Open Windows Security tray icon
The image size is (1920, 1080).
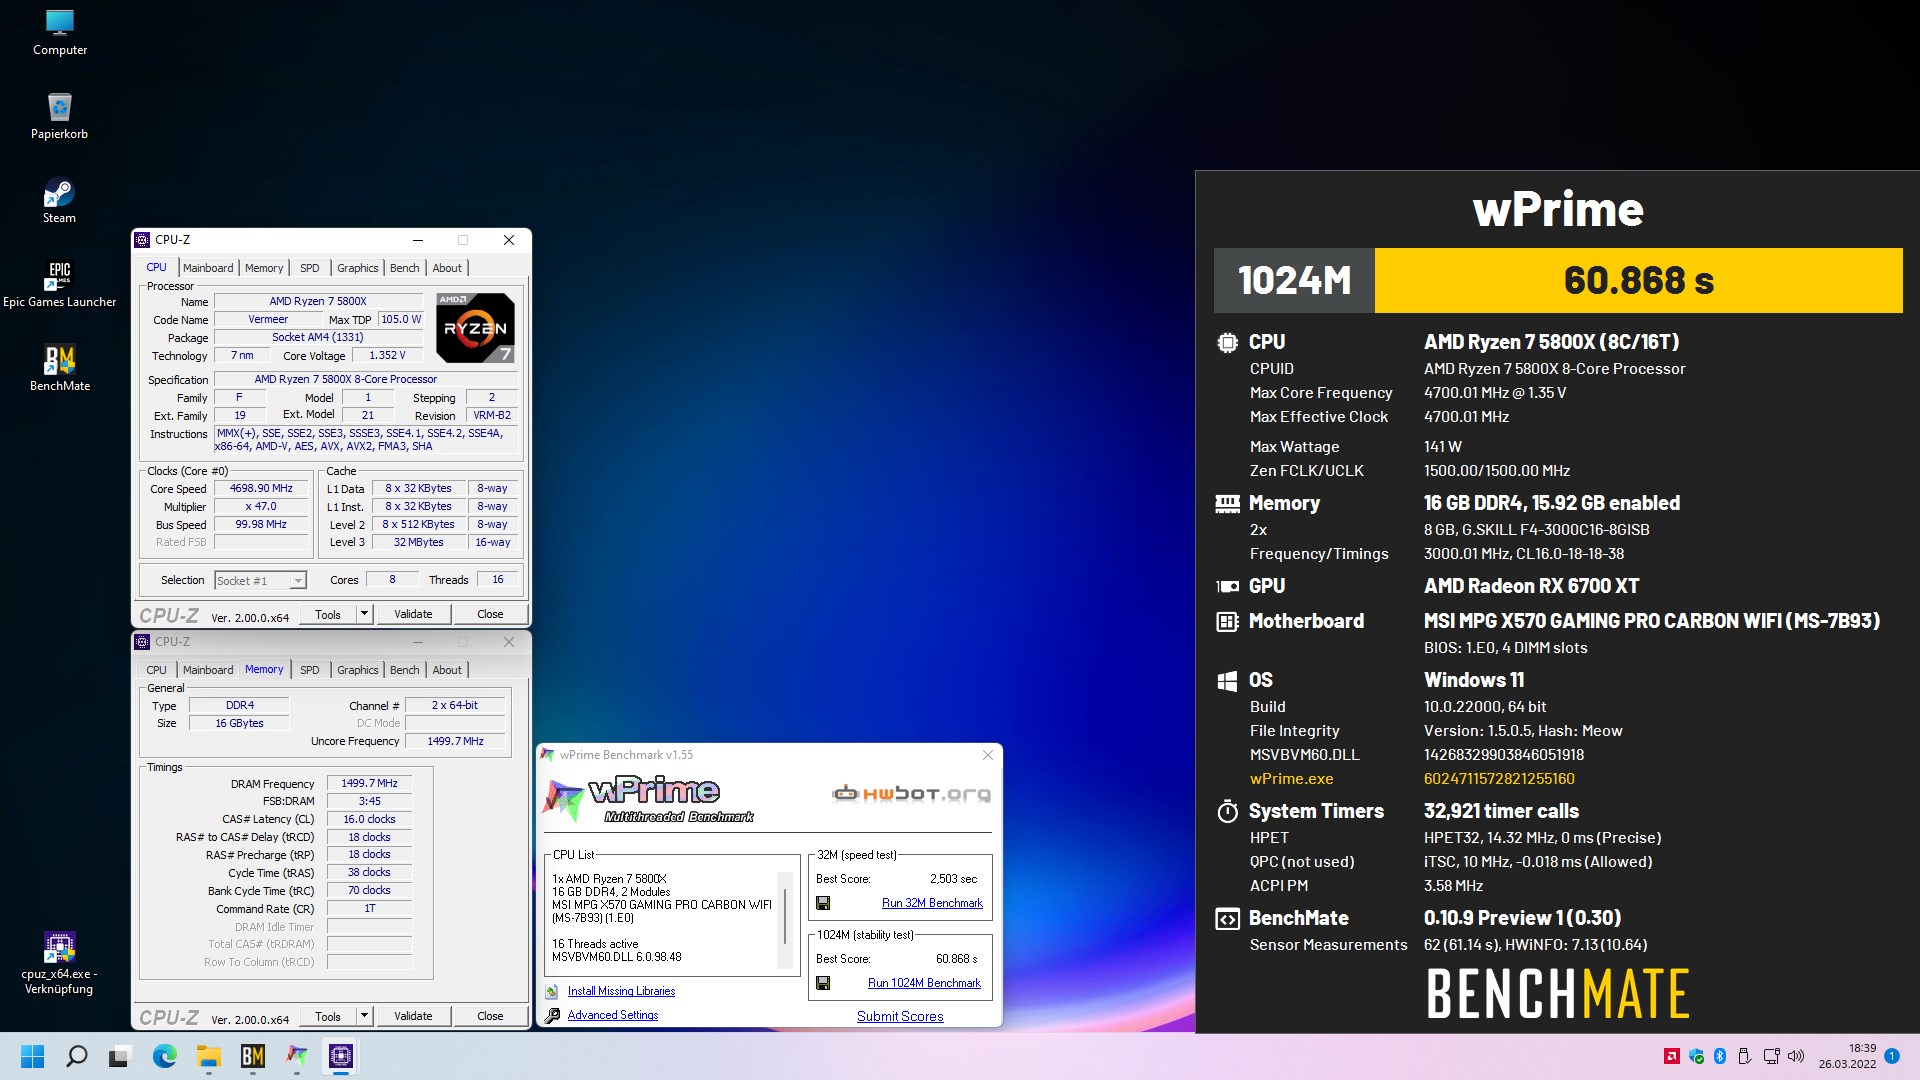click(x=1696, y=1056)
